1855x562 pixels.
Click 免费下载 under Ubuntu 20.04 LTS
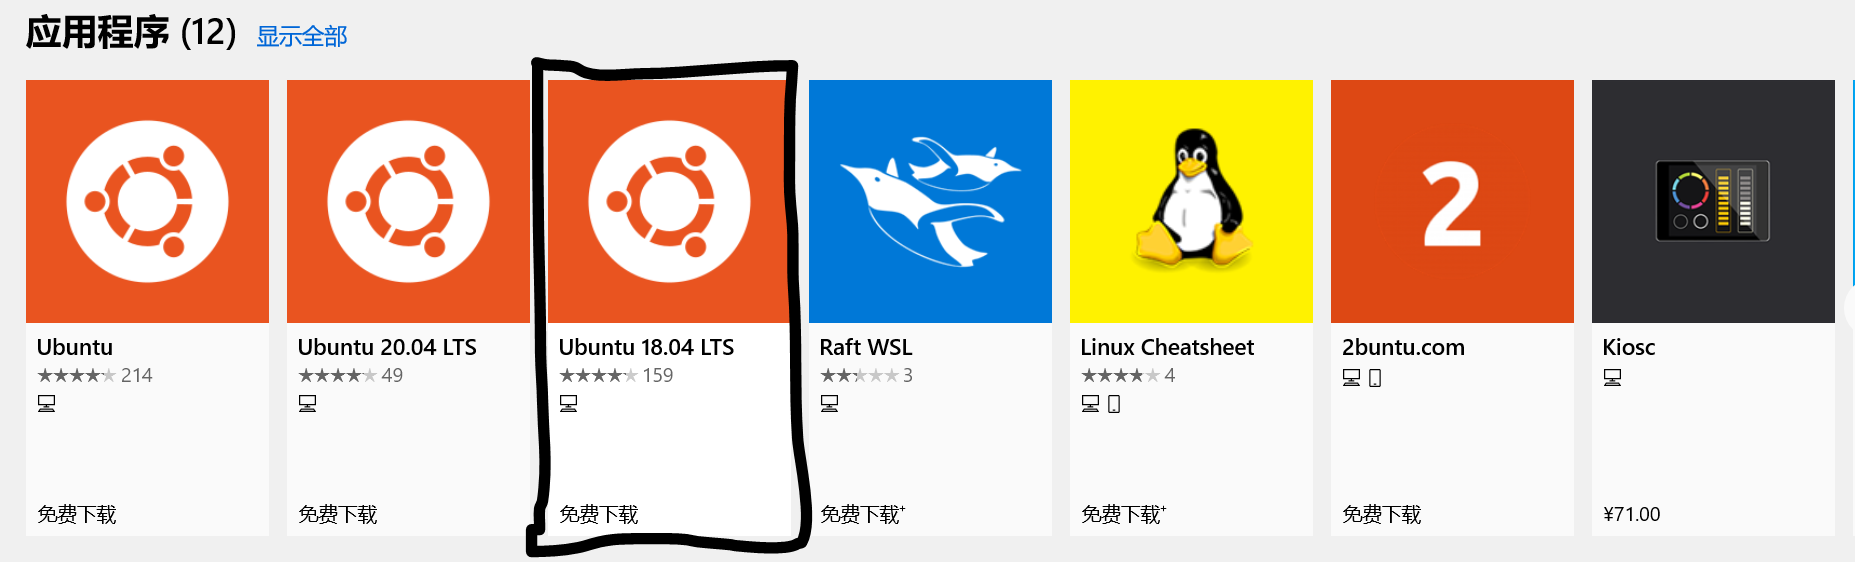click(x=338, y=514)
